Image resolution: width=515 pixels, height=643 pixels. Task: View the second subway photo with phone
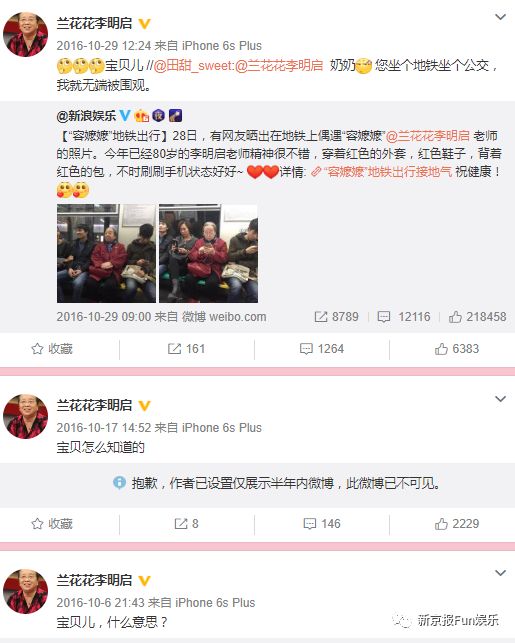point(208,253)
